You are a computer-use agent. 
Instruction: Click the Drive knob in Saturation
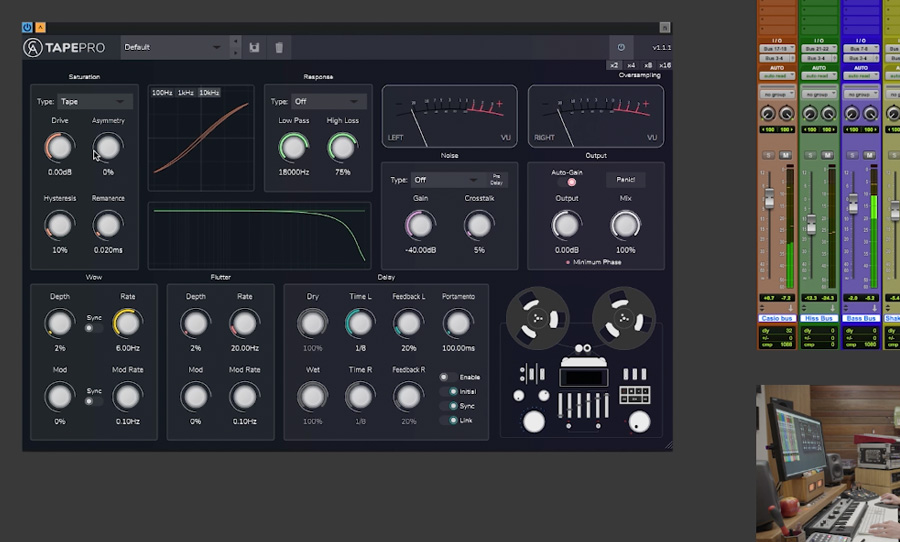click(x=59, y=147)
